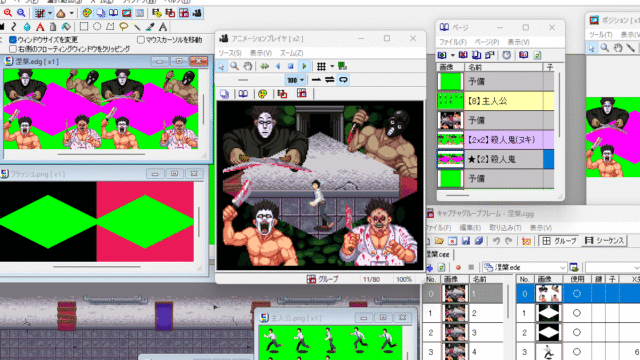Toggle loop playback icon in Animation Player
640x360 pixels.
(x=343, y=80)
